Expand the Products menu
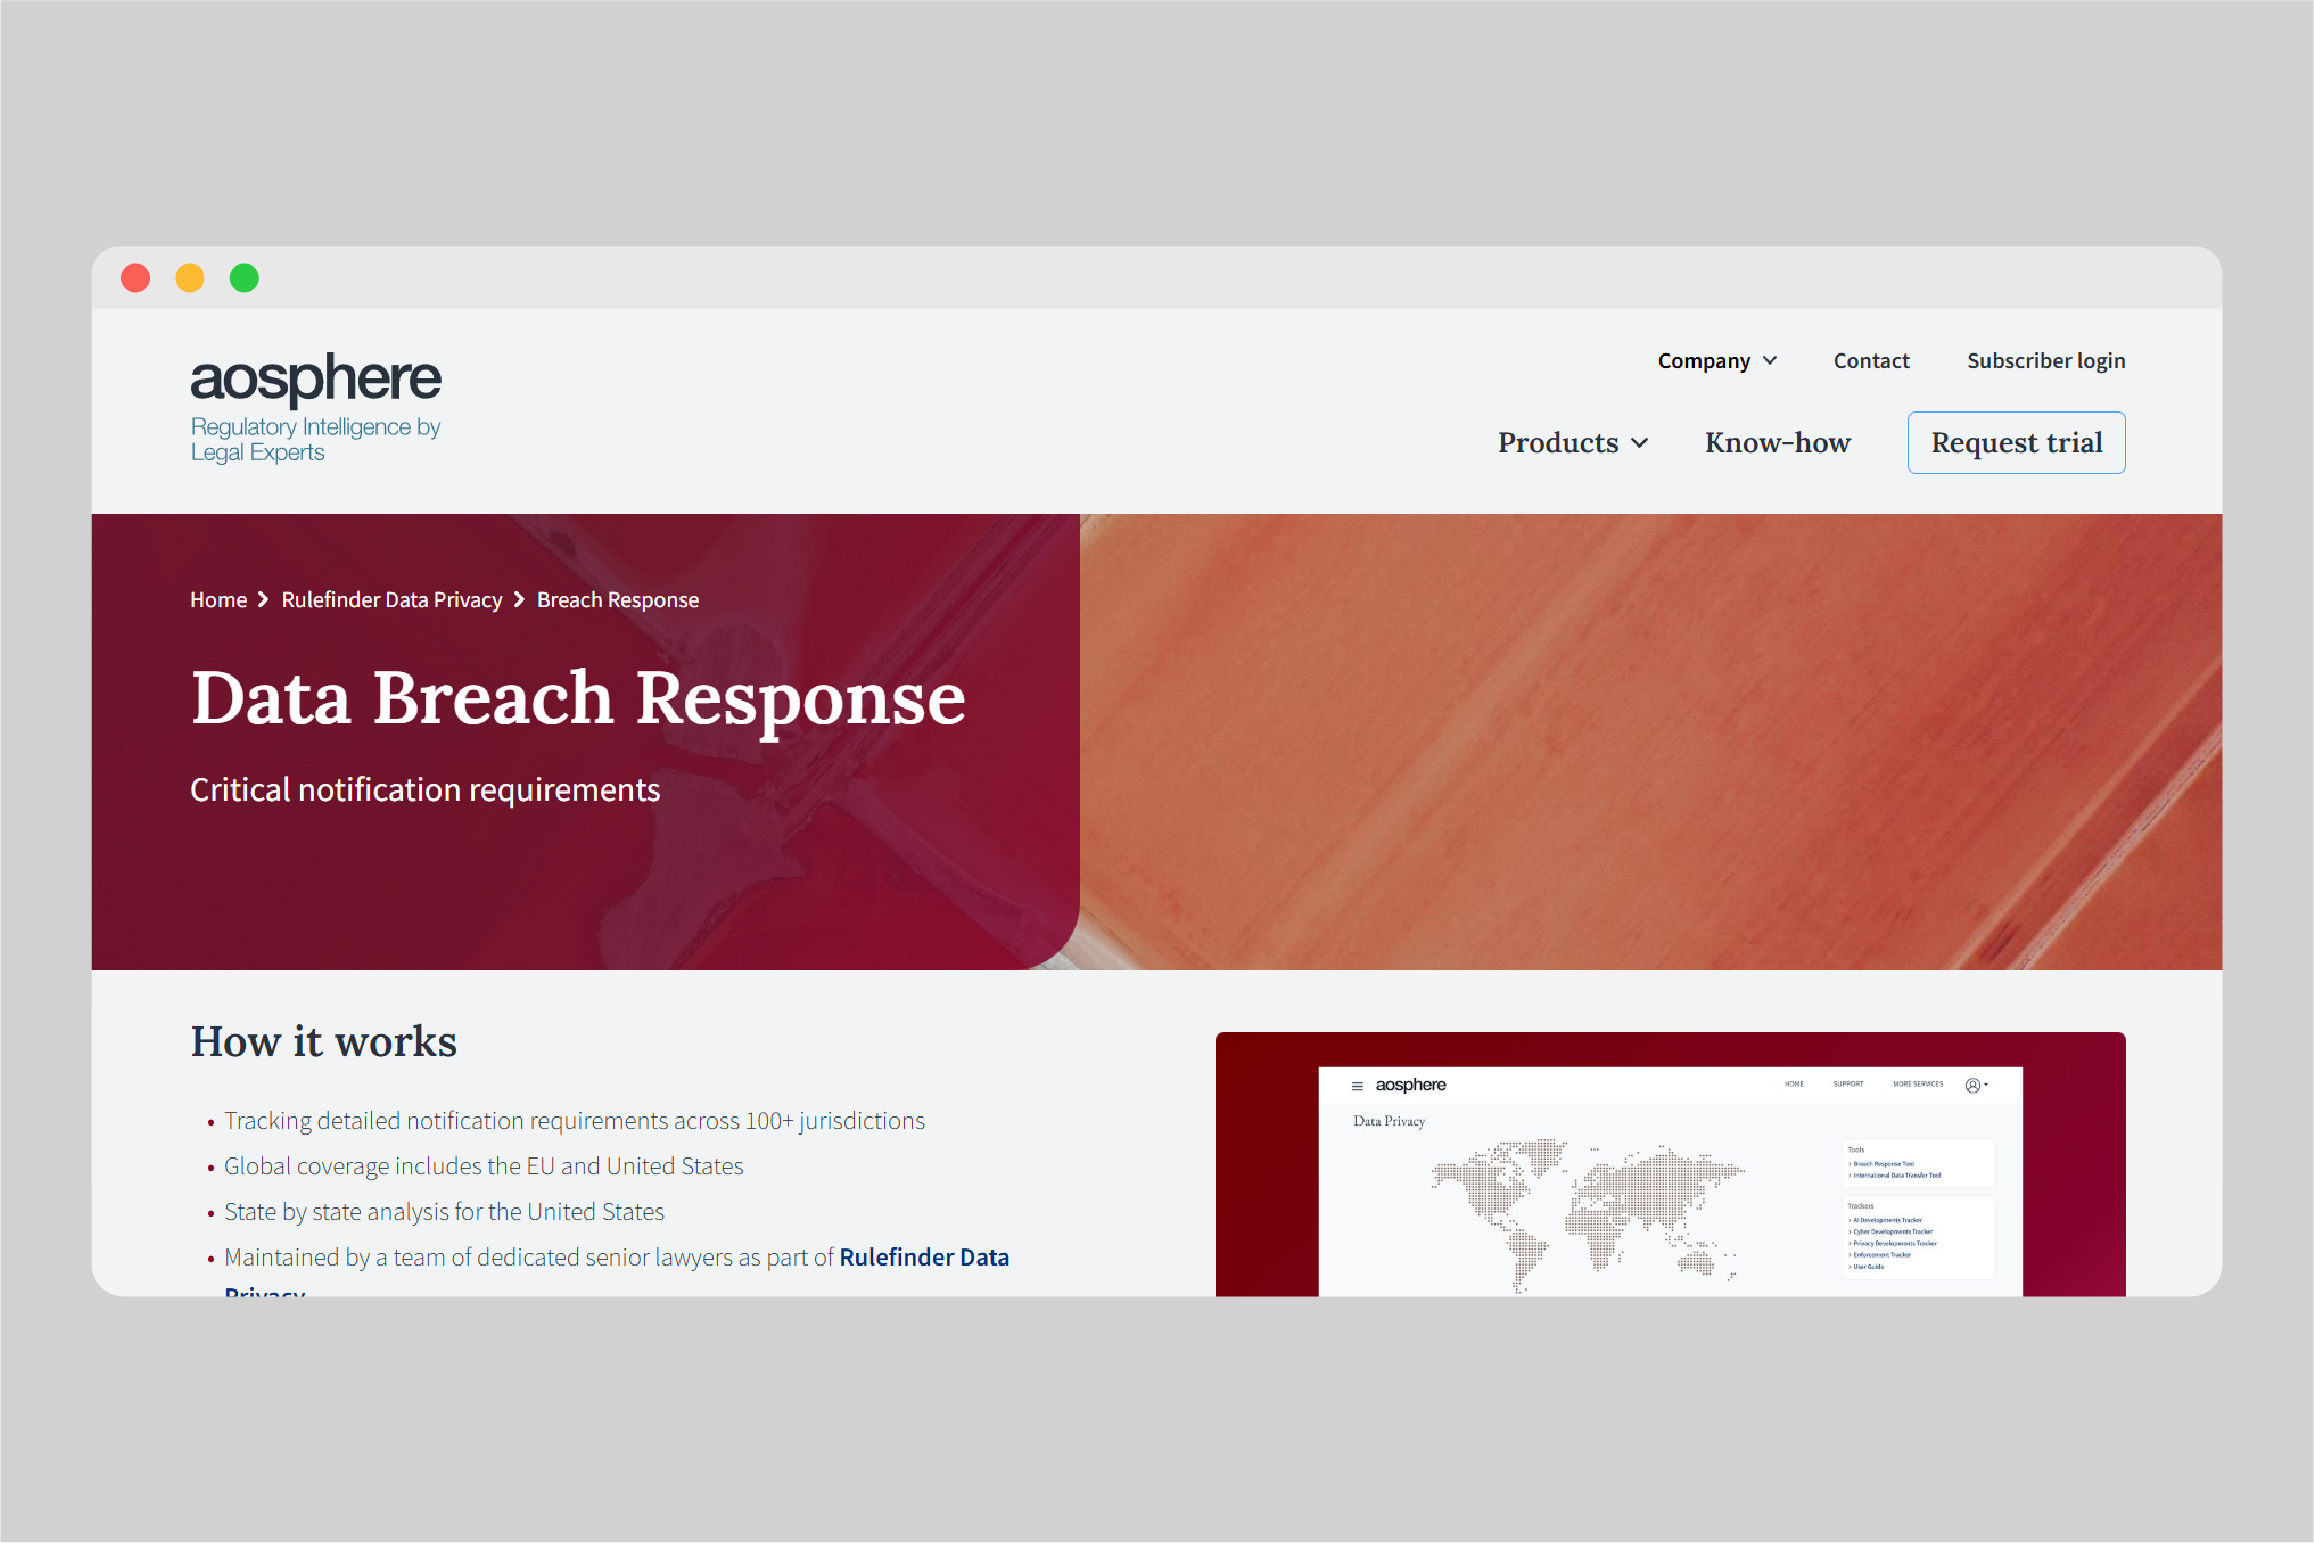Image resolution: width=2314 pixels, height=1543 pixels. click(x=1572, y=443)
